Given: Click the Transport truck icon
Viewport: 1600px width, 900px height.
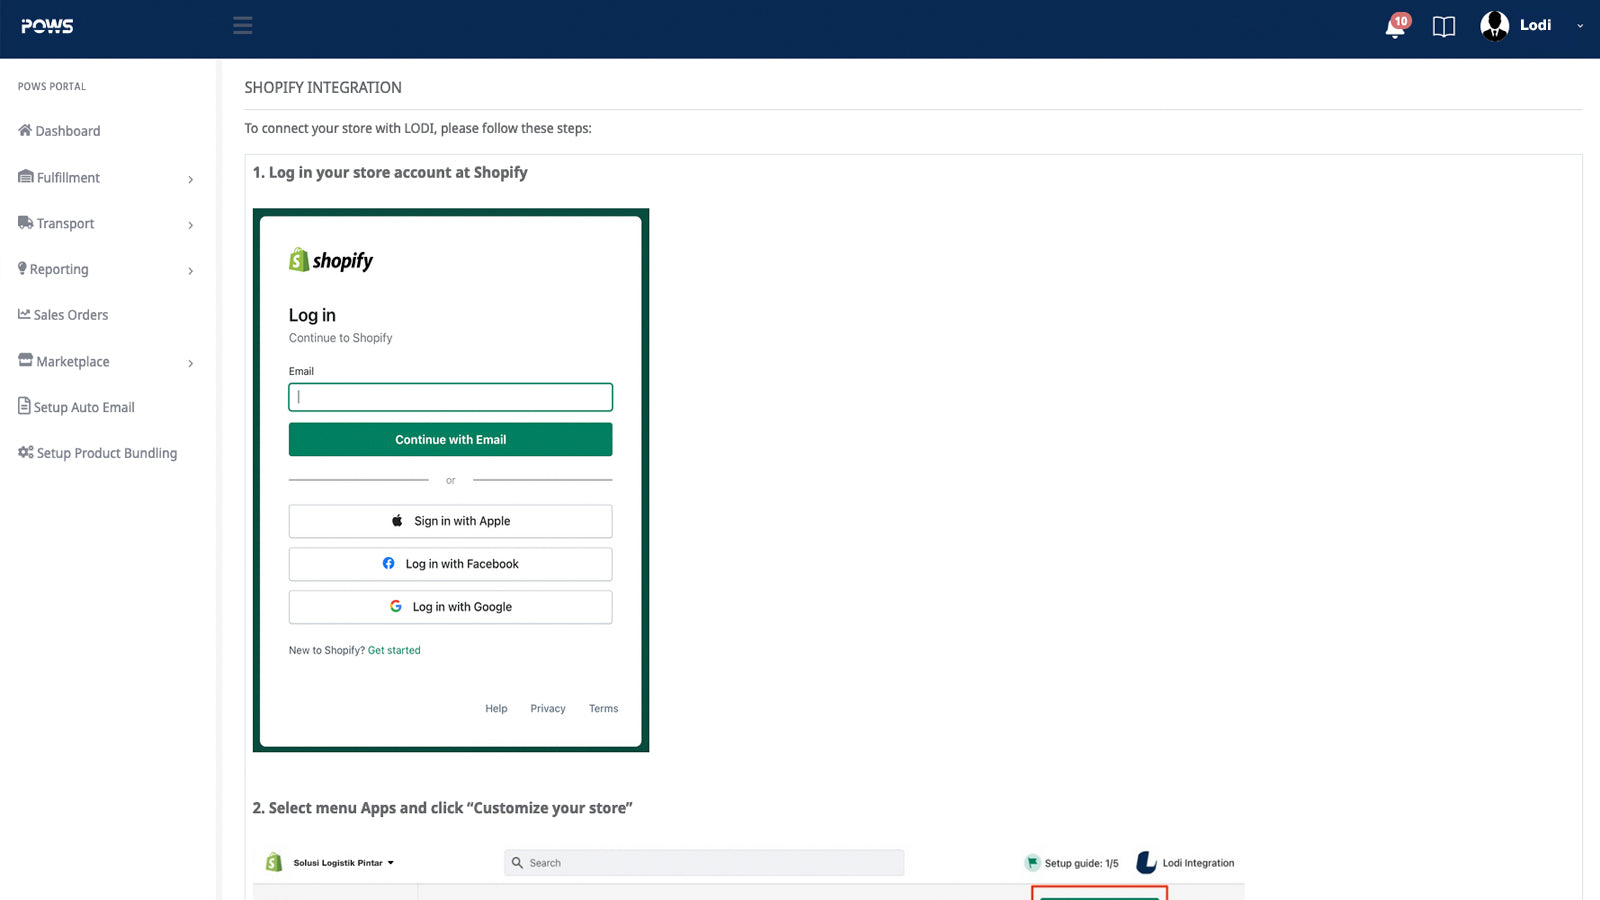Looking at the screenshot, I should pyautogui.click(x=26, y=223).
